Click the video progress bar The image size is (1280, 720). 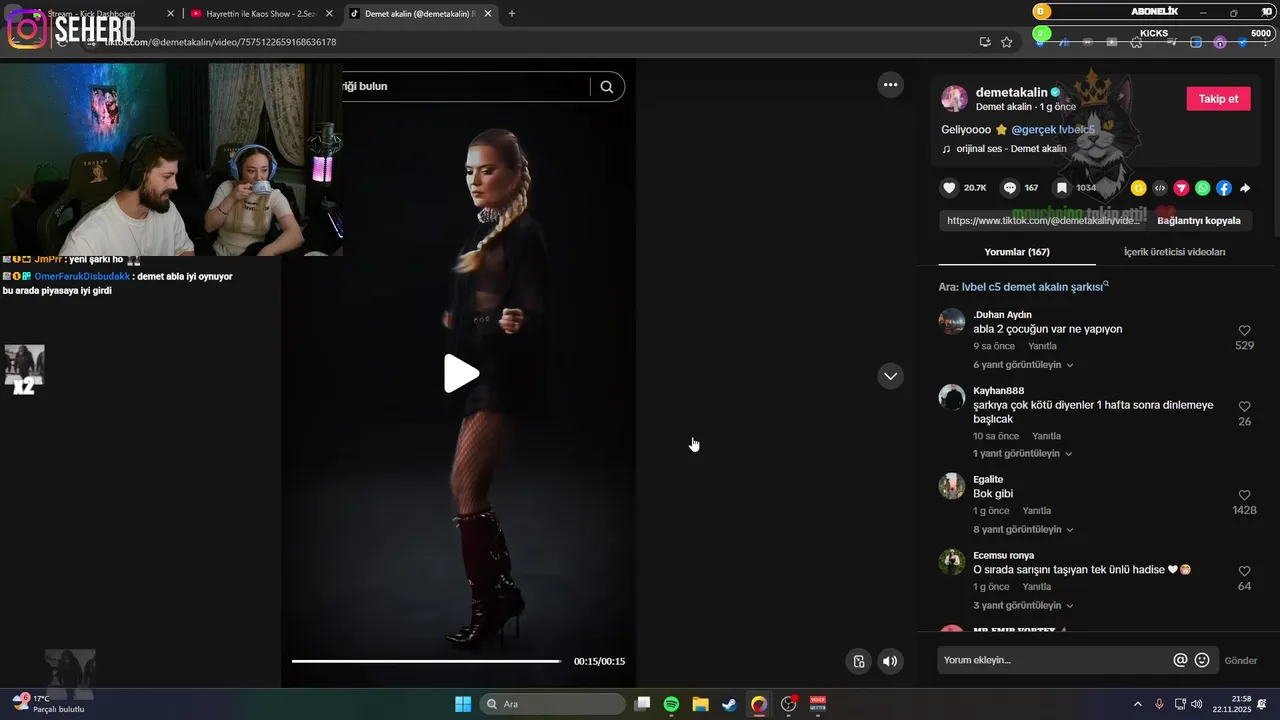click(x=427, y=661)
